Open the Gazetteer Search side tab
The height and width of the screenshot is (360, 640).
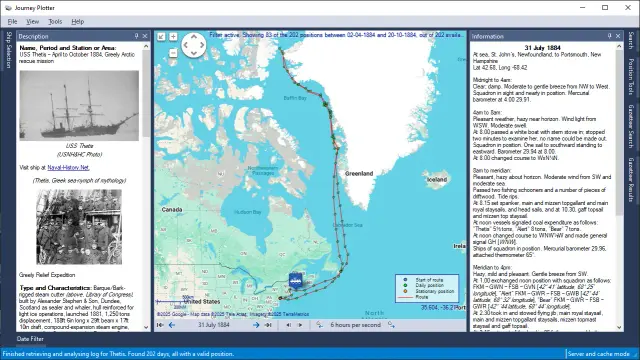point(631,126)
